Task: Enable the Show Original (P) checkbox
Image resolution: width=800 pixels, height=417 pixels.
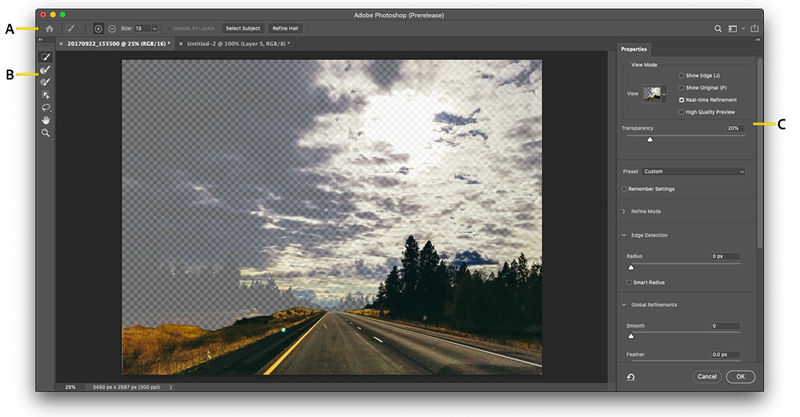Action: tap(681, 88)
